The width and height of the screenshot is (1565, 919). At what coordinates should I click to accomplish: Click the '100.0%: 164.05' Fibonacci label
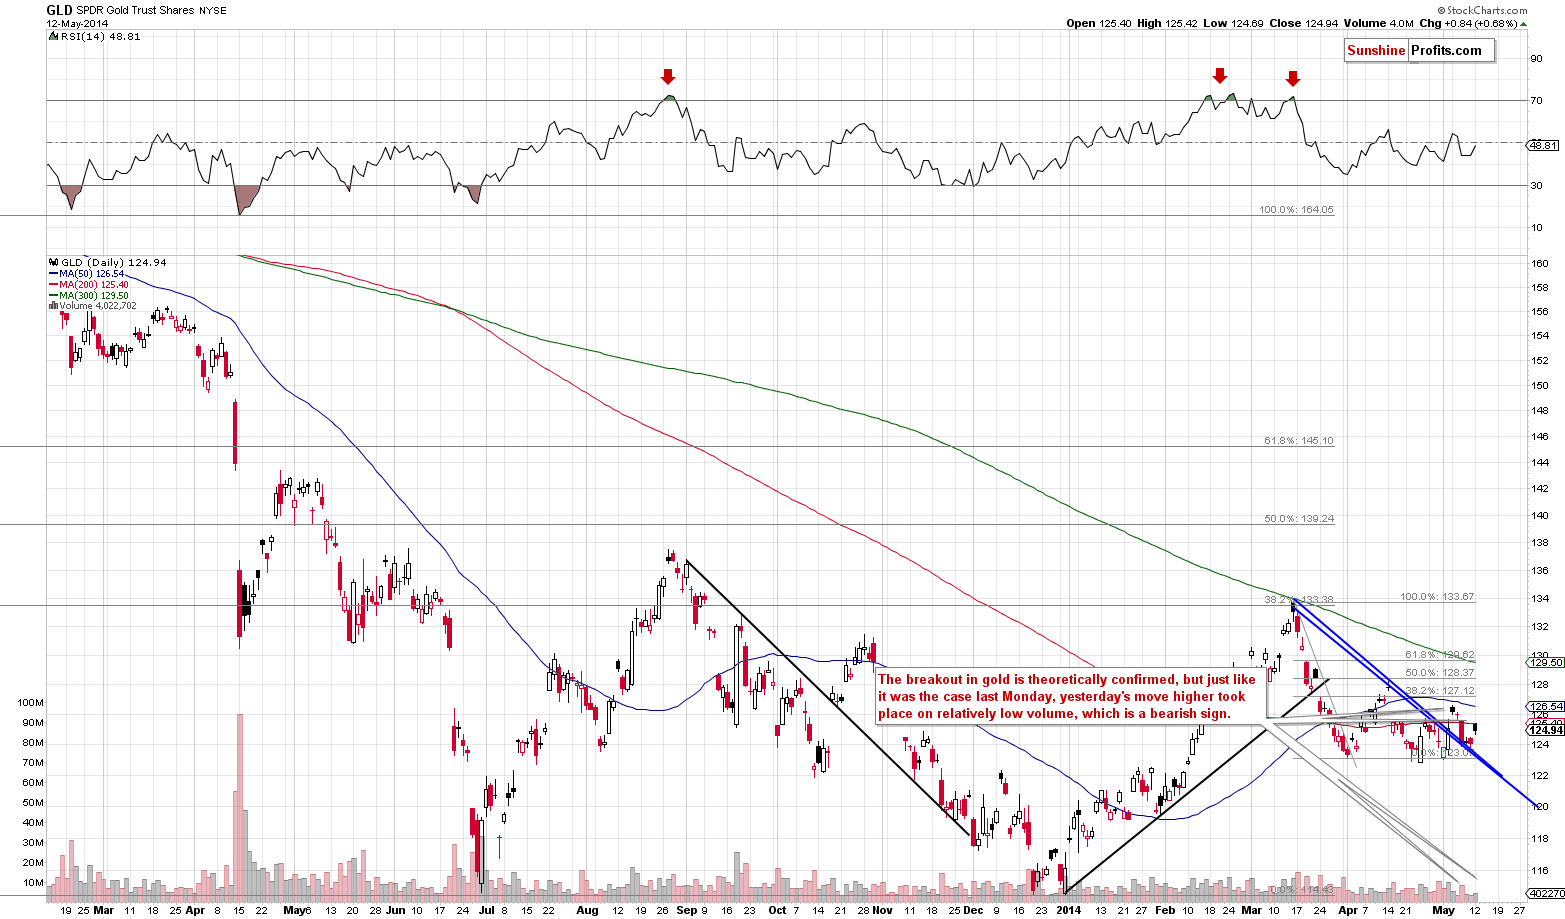1297,210
